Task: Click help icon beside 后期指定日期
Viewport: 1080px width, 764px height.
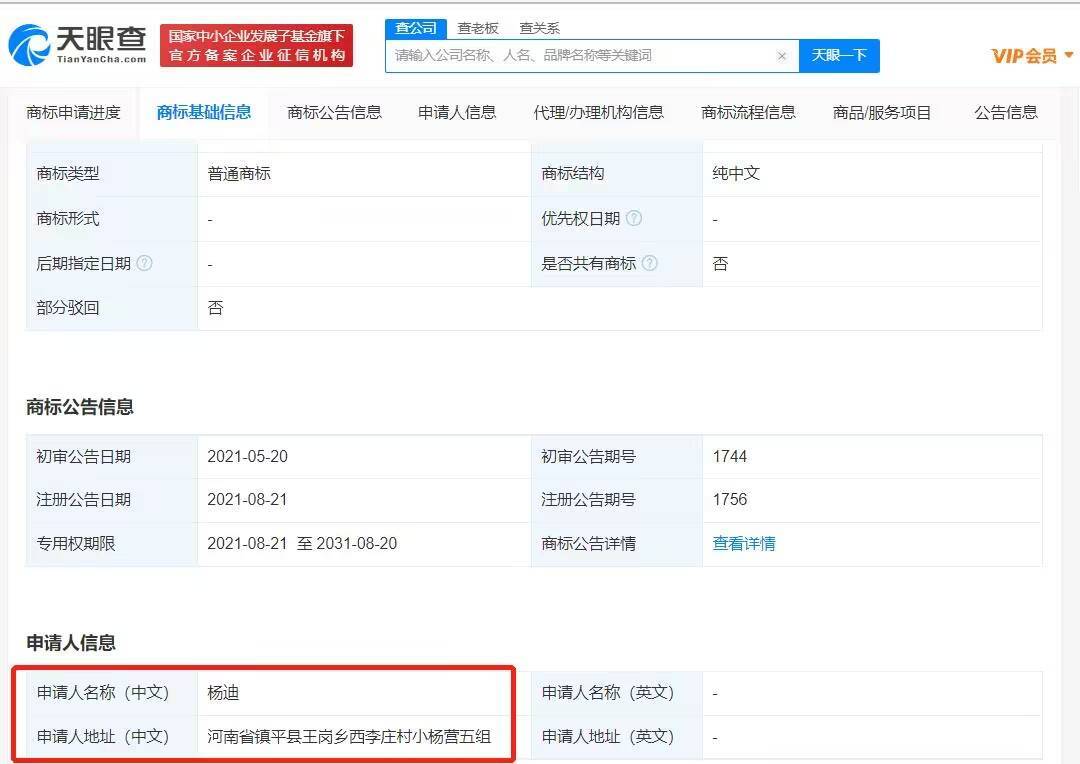Action: 144,264
